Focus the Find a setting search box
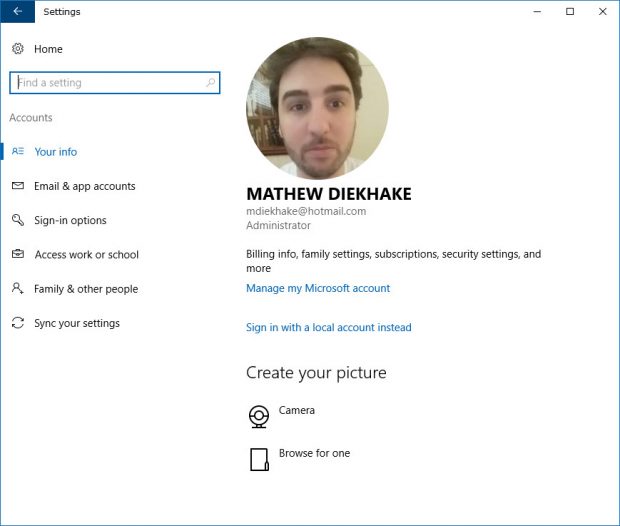 [115, 83]
